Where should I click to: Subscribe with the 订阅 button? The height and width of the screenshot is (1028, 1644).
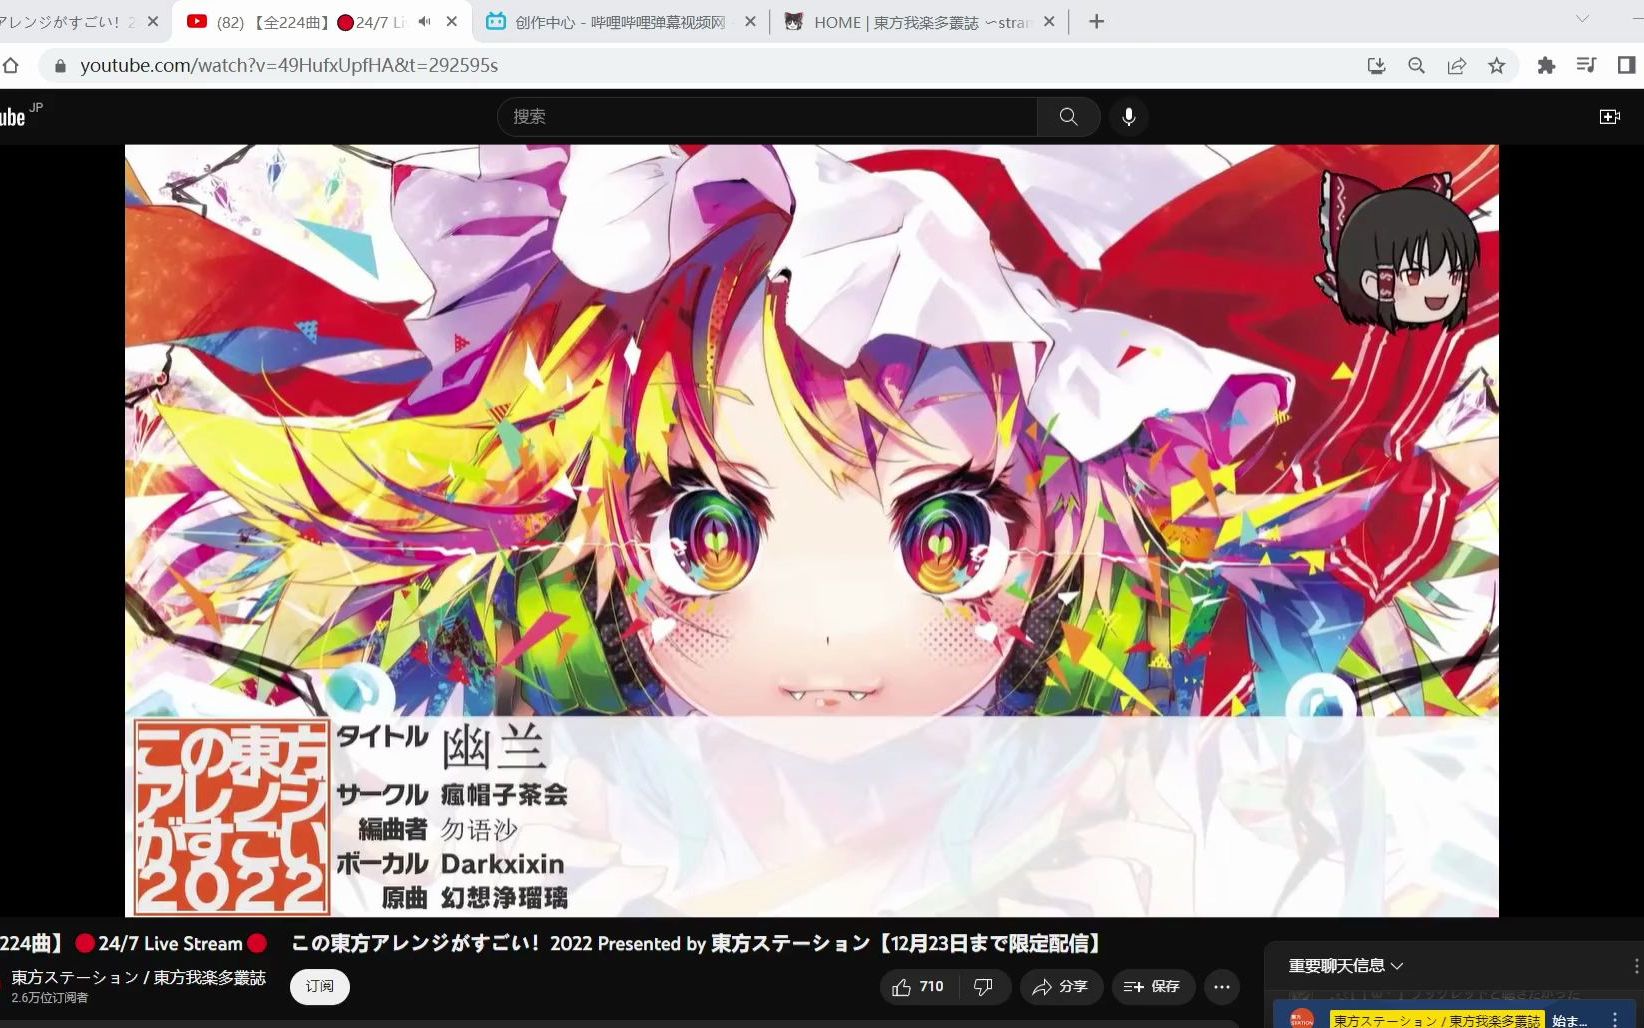pyautogui.click(x=320, y=986)
